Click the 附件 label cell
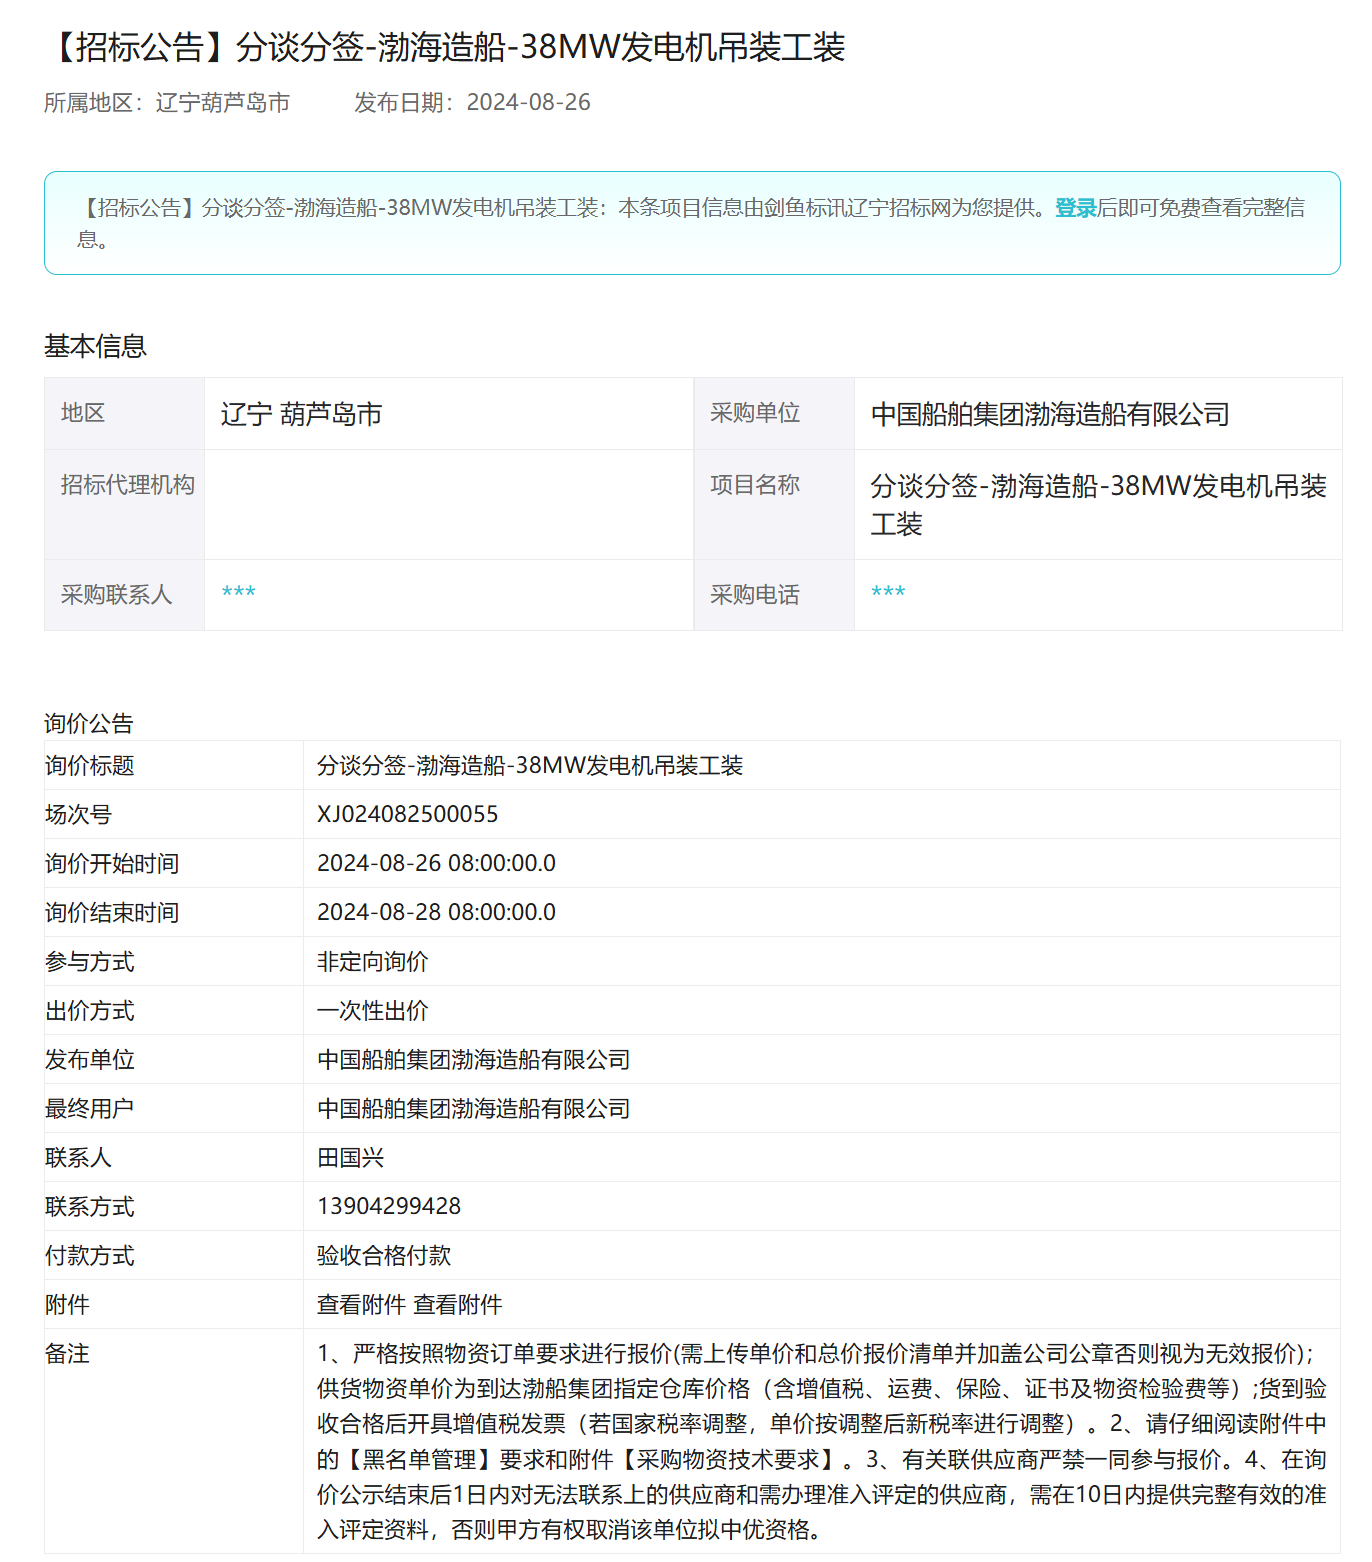 click(x=174, y=1304)
